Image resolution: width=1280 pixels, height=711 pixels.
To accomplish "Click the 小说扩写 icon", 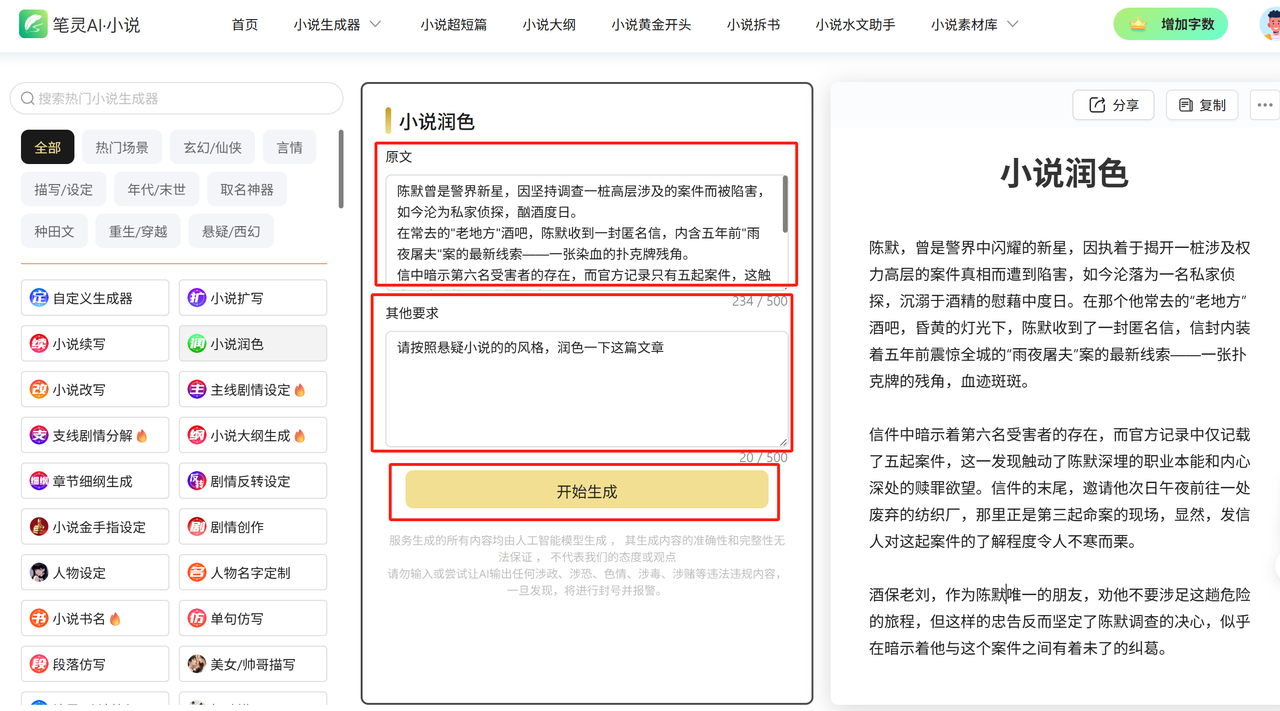I will pos(197,298).
